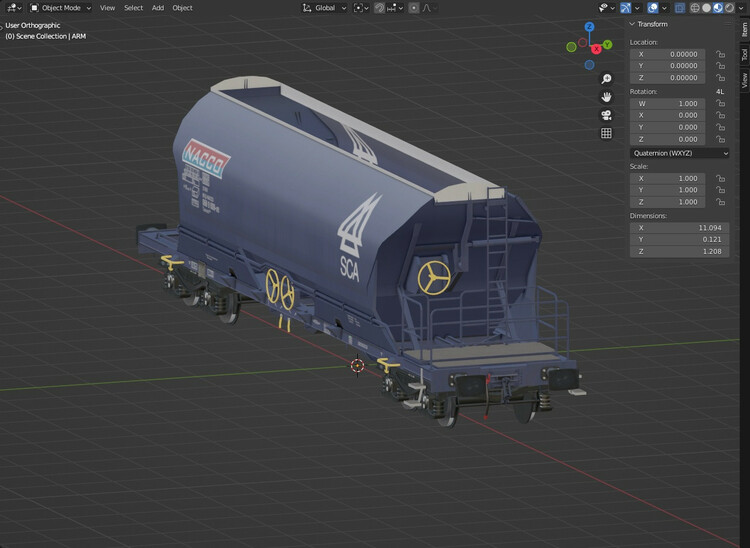The width and height of the screenshot is (750, 548).
Task: Toggle the snap magnet icon
Action: 379,8
